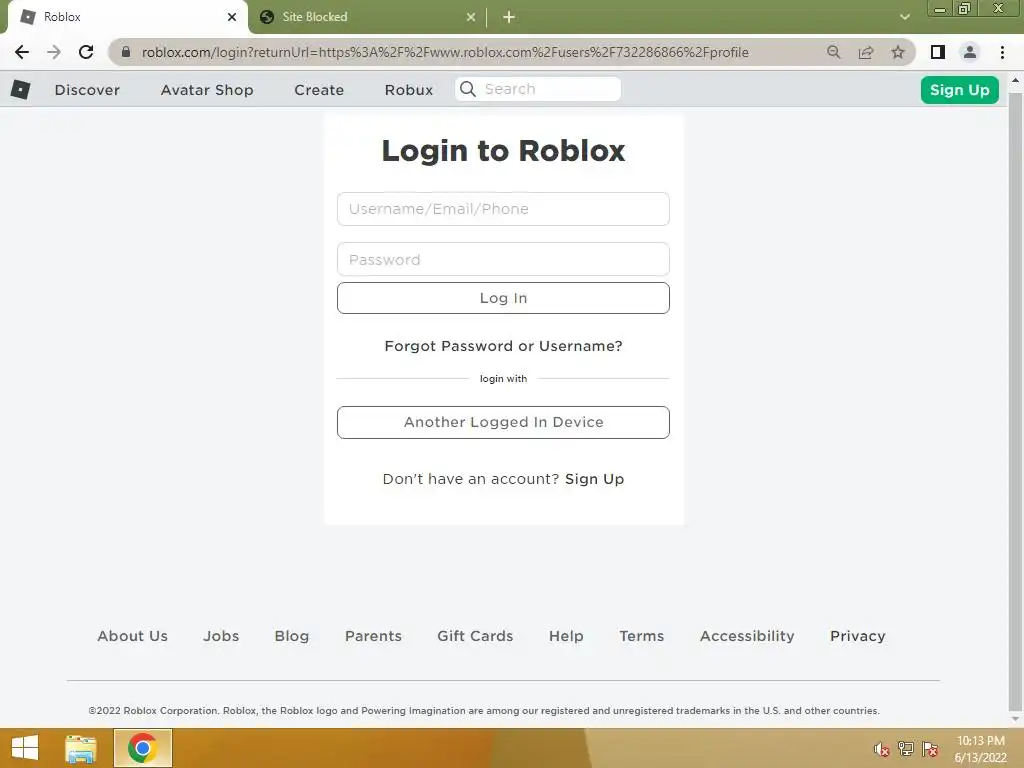Image resolution: width=1024 pixels, height=768 pixels.
Task: Open Terms footer link
Action: pyautogui.click(x=641, y=636)
